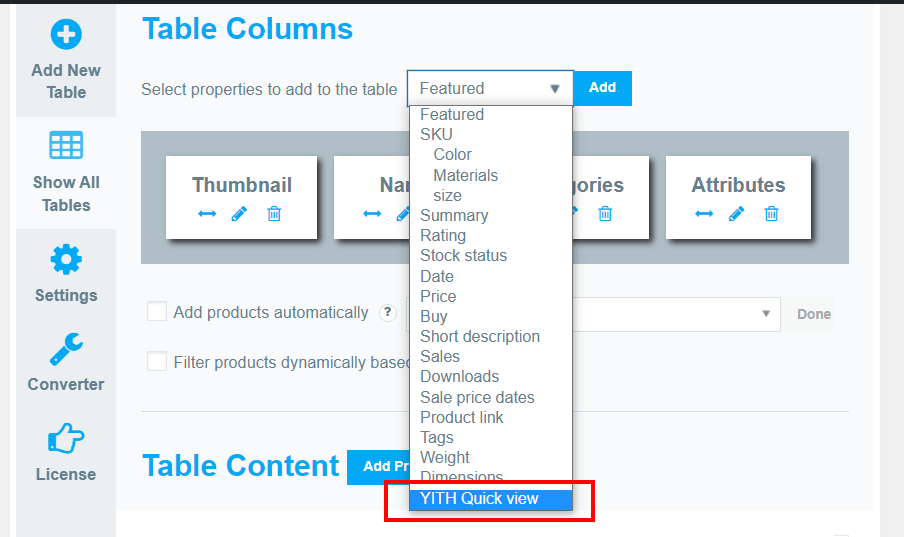Image resolution: width=904 pixels, height=537 pixels.
Task: Edit the Attributes column with pencil icon
Action: 736,214
